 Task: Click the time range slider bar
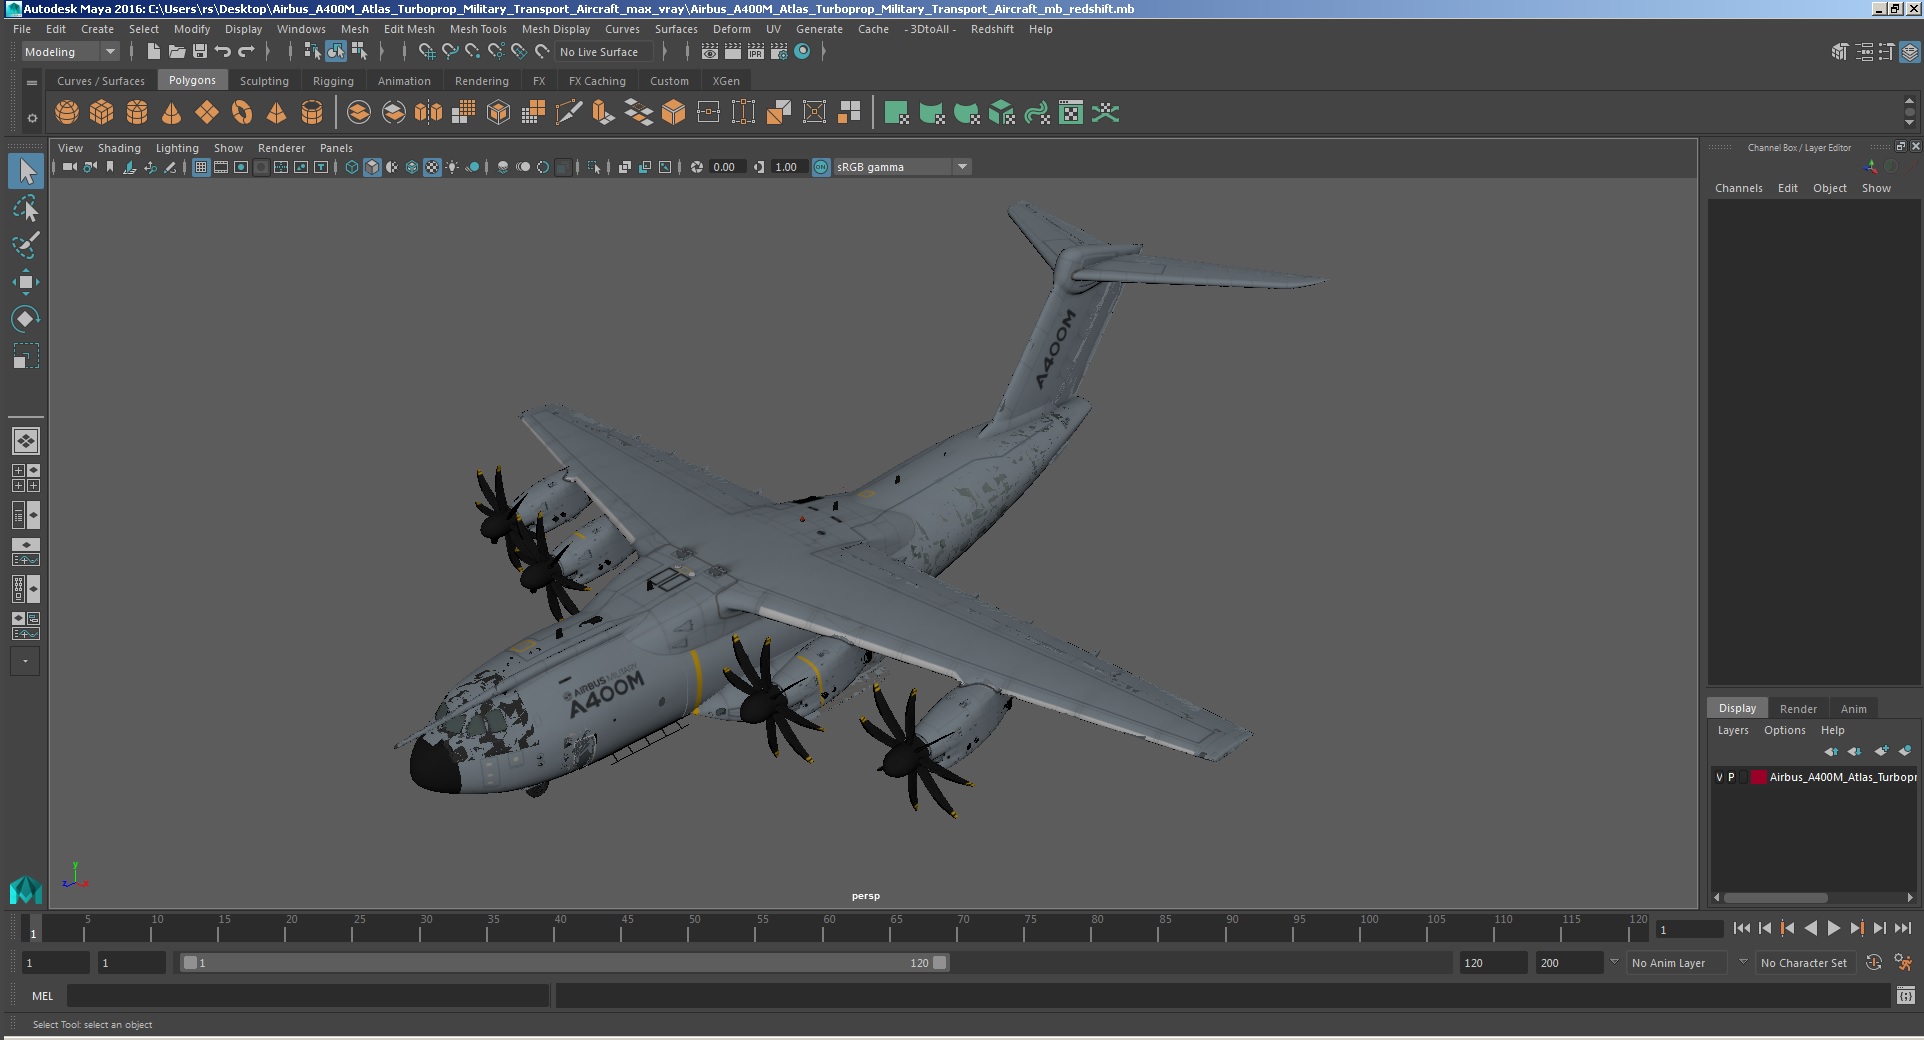coord(564,963)
